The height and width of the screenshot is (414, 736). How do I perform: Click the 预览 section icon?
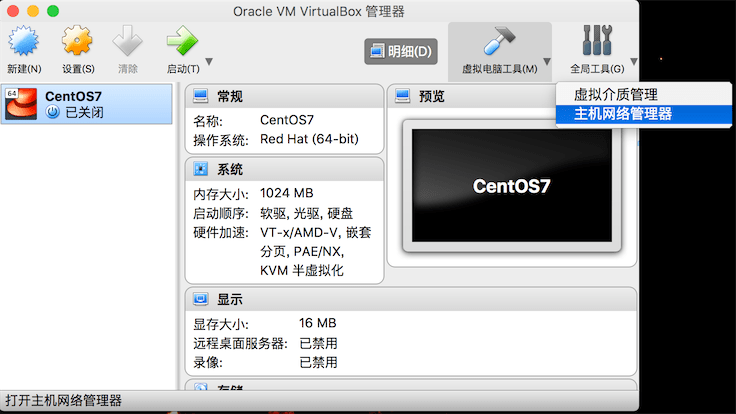402,96
